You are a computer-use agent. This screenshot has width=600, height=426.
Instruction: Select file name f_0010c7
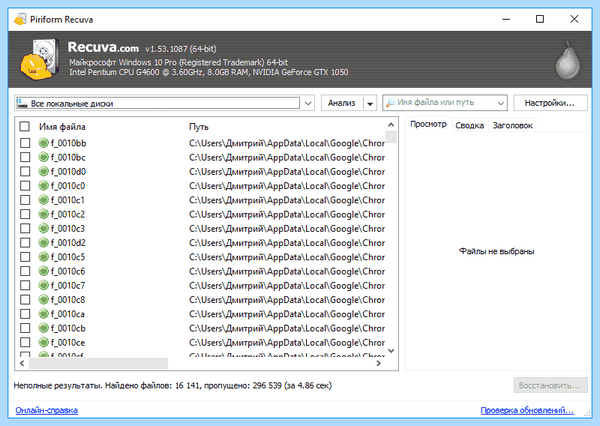[x=68, y=286]
